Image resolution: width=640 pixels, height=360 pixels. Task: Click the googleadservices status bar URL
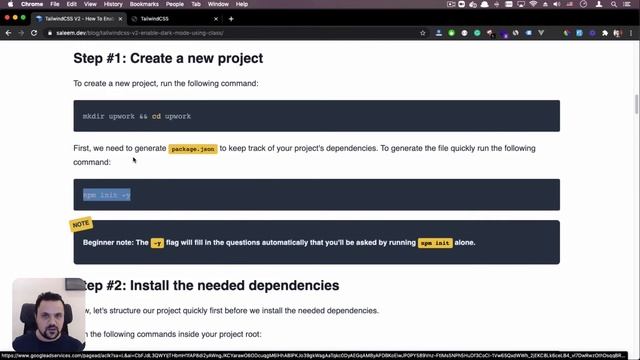click(x=313, y=356)
